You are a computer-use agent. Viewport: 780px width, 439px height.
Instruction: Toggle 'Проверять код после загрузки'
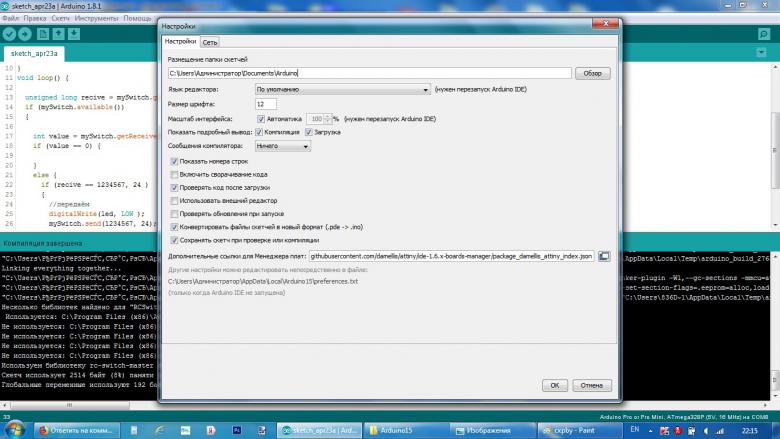pyautogui.click(x=174, y=188)
